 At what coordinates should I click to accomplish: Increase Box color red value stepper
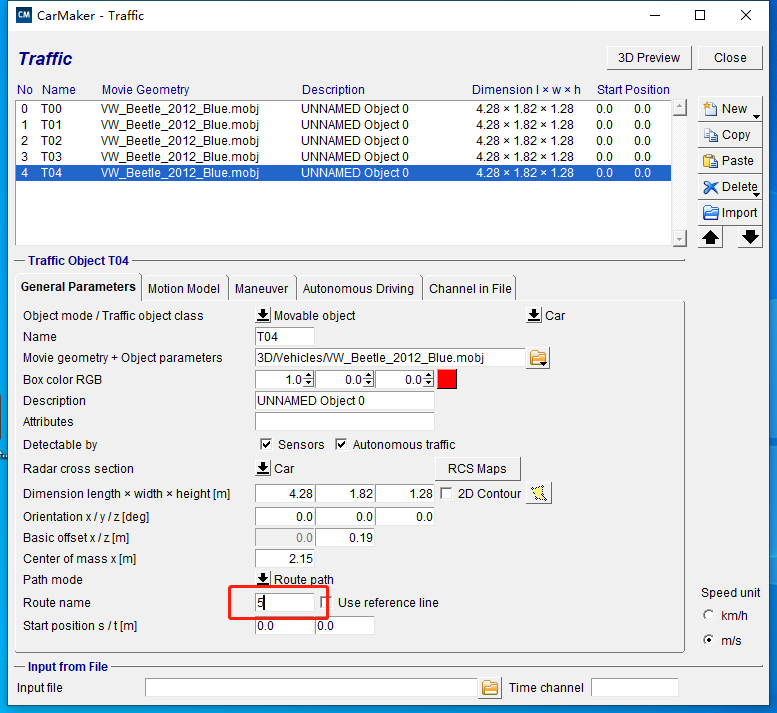tap(309, 376)
